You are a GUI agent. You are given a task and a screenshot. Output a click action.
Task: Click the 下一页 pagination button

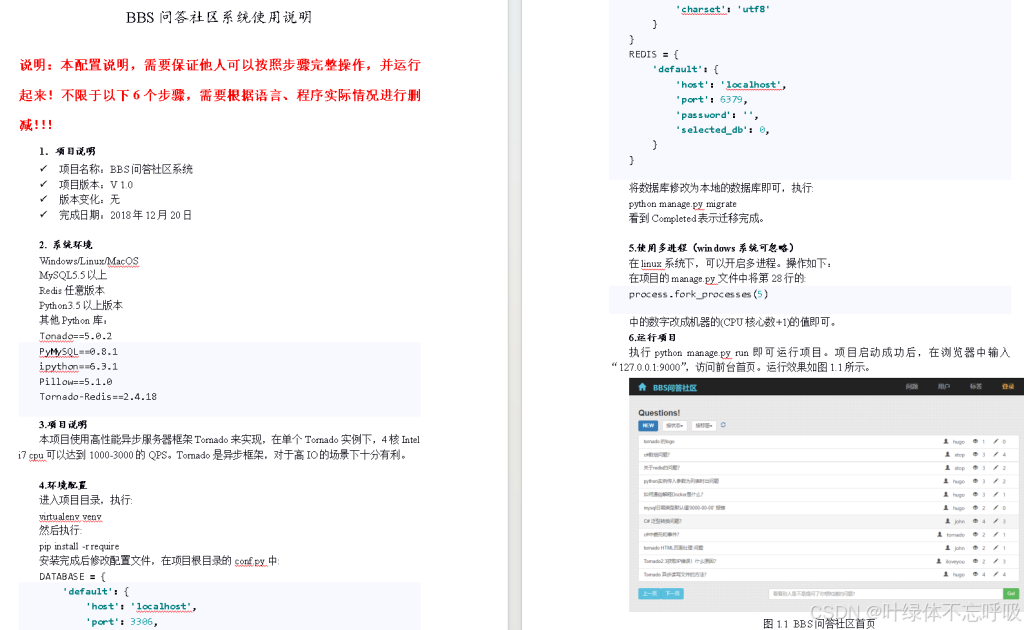coord(672,593)
